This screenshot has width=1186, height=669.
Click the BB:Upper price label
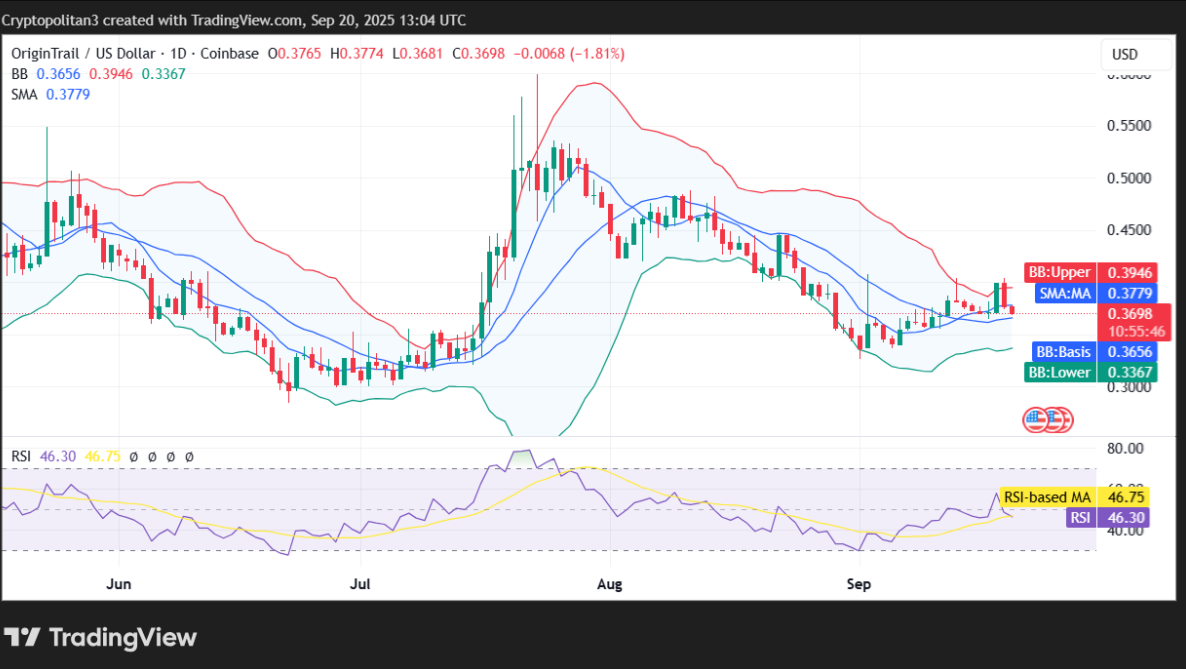click(x=1060, y=271)
